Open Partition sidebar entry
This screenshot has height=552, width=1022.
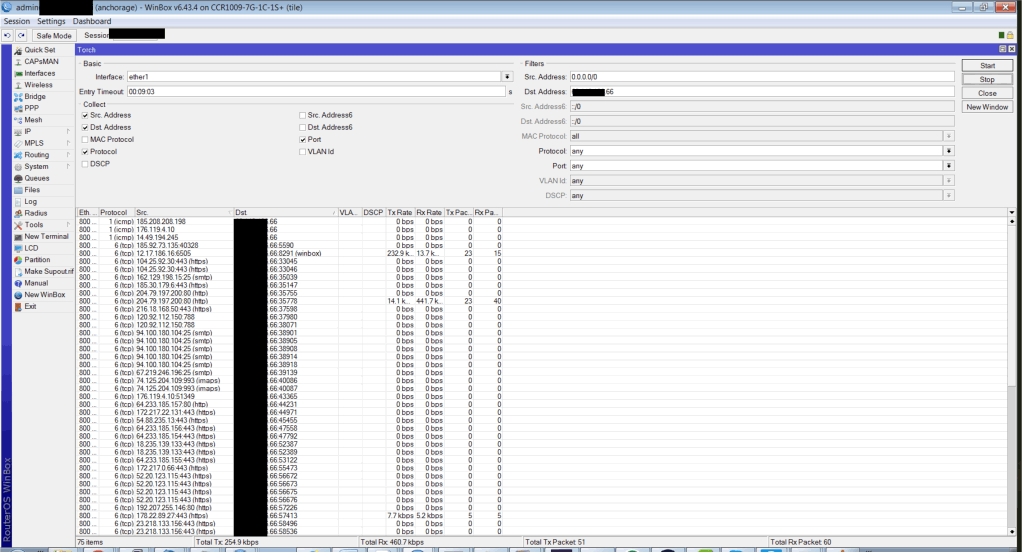tap(36, 259)
